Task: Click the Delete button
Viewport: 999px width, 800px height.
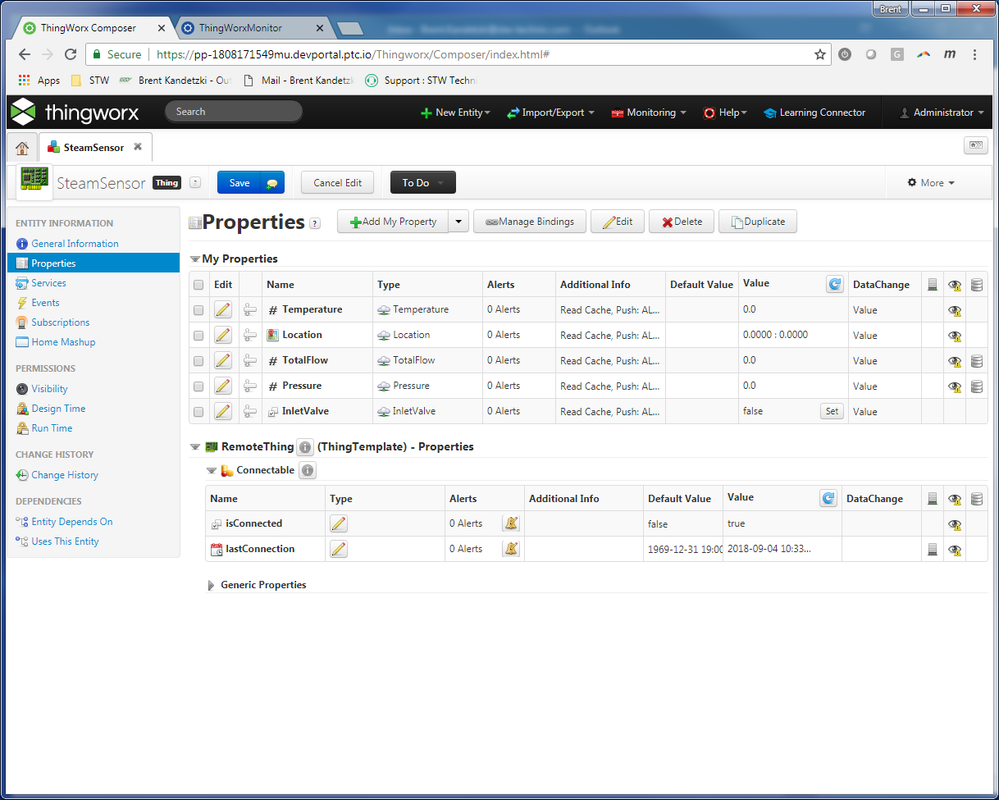Action: (681, 222)
